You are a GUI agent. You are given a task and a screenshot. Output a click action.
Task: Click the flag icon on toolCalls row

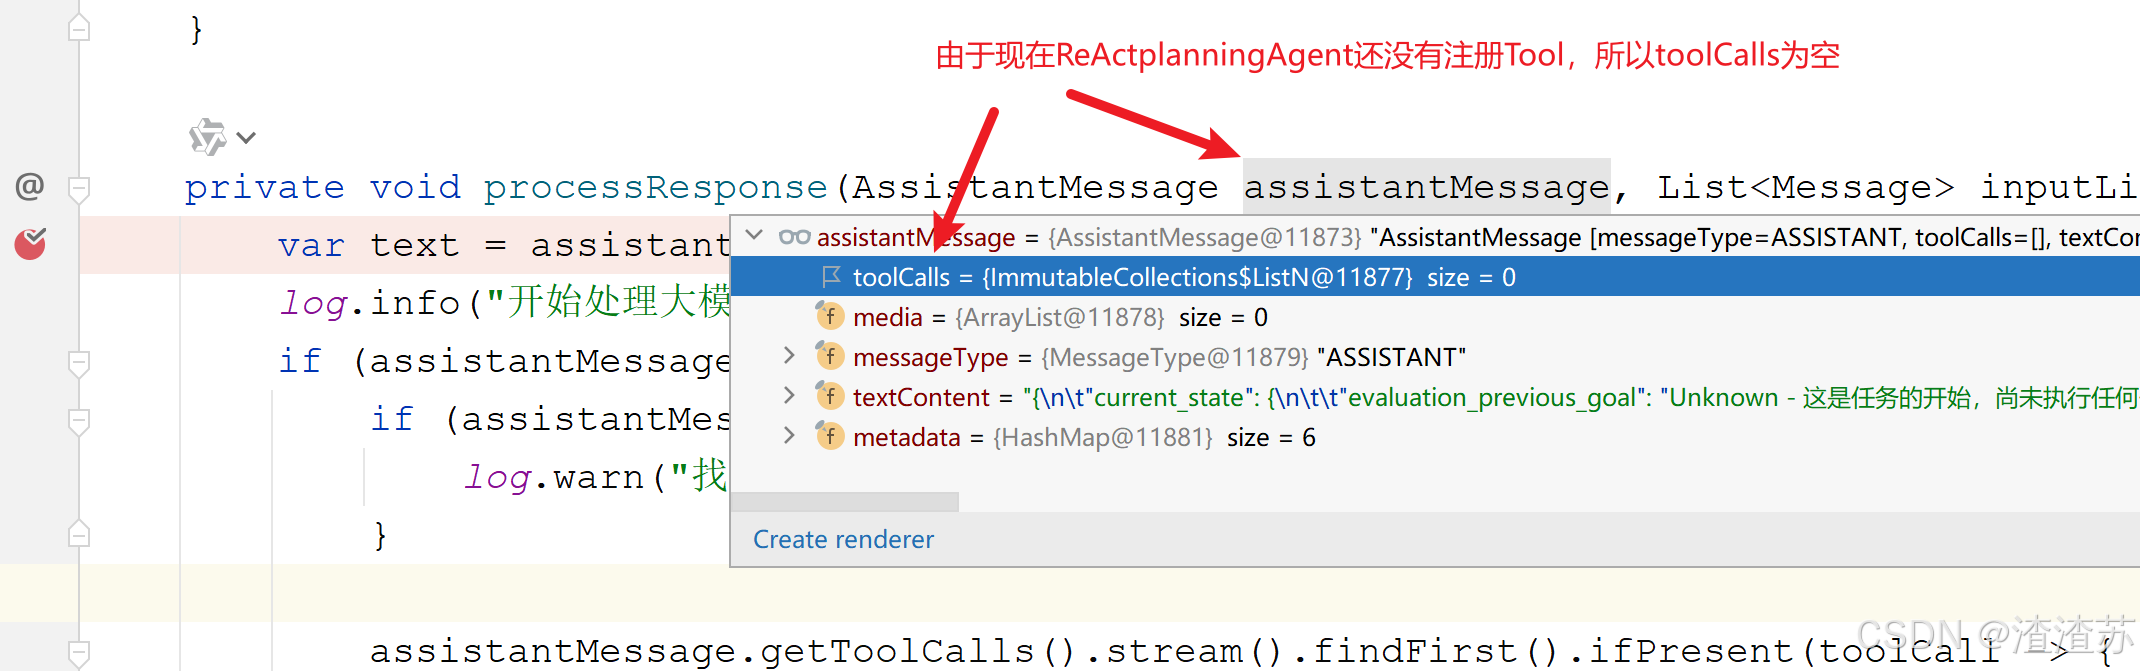pyautogui.click(x=831, y=276)
